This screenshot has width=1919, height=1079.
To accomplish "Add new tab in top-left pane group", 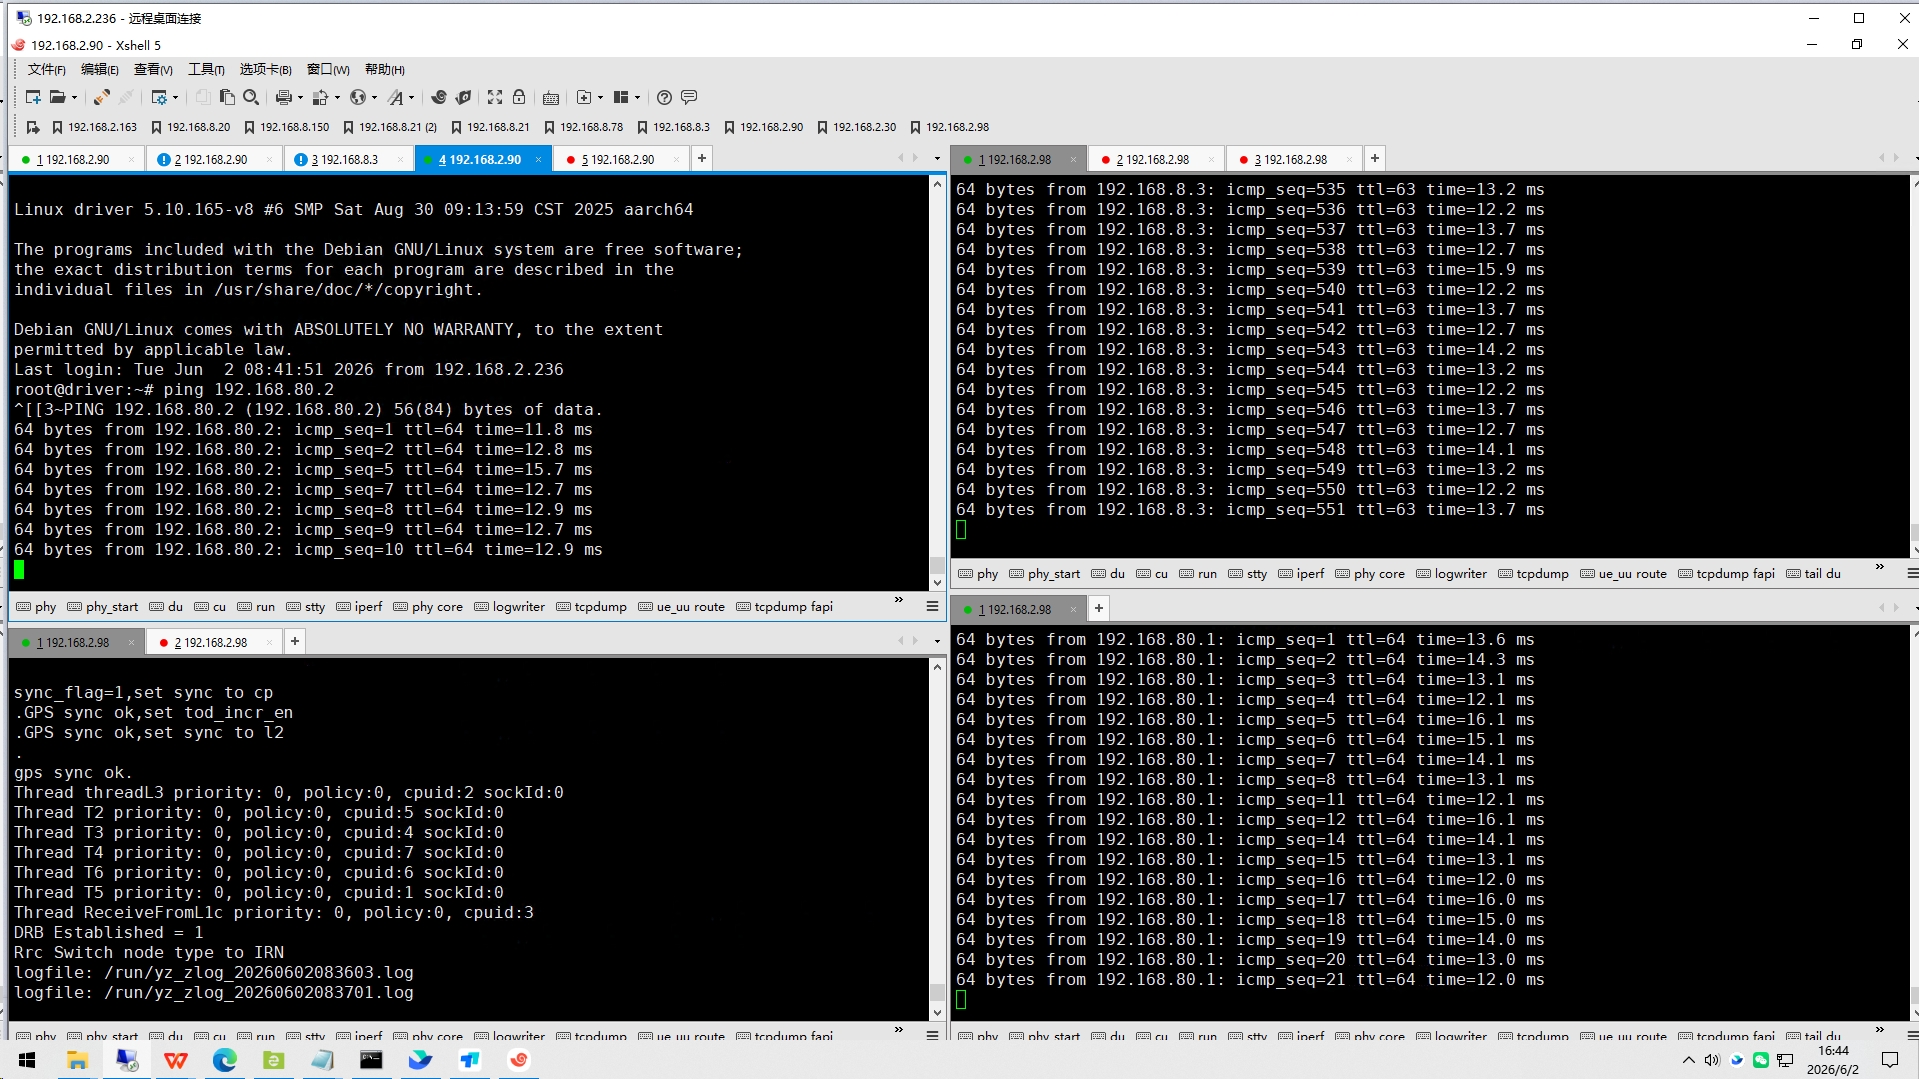I will coord(702,158).
